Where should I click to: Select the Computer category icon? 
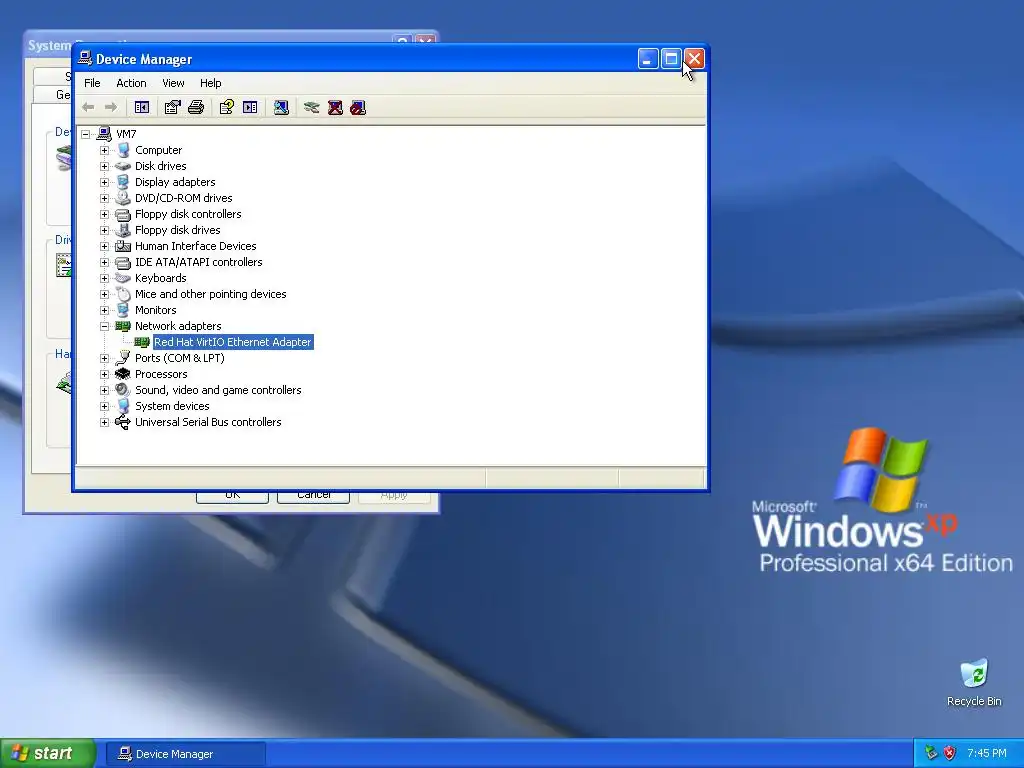click(123, 150)
